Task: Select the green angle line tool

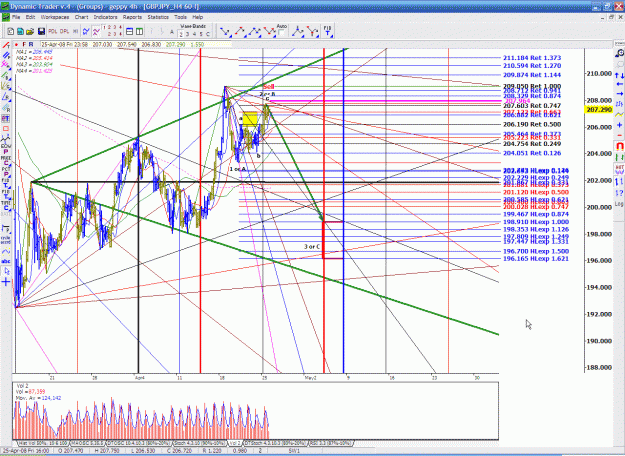Action: [x=6, y=76]
